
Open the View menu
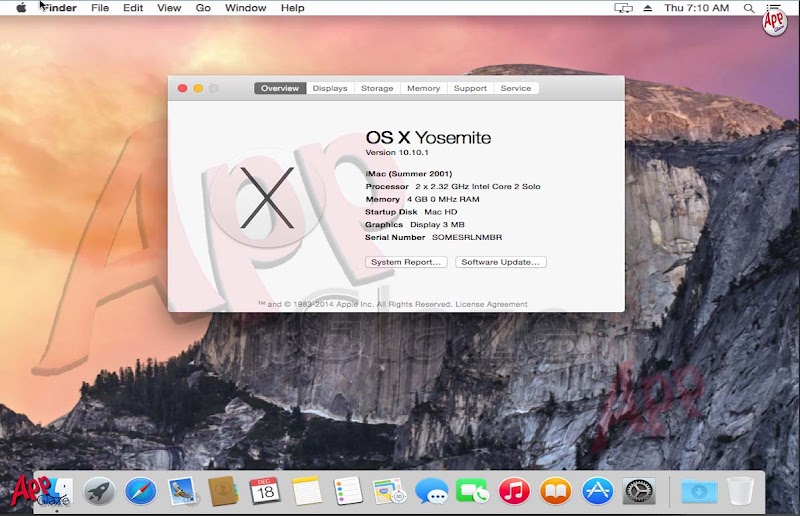coord(169,8)
